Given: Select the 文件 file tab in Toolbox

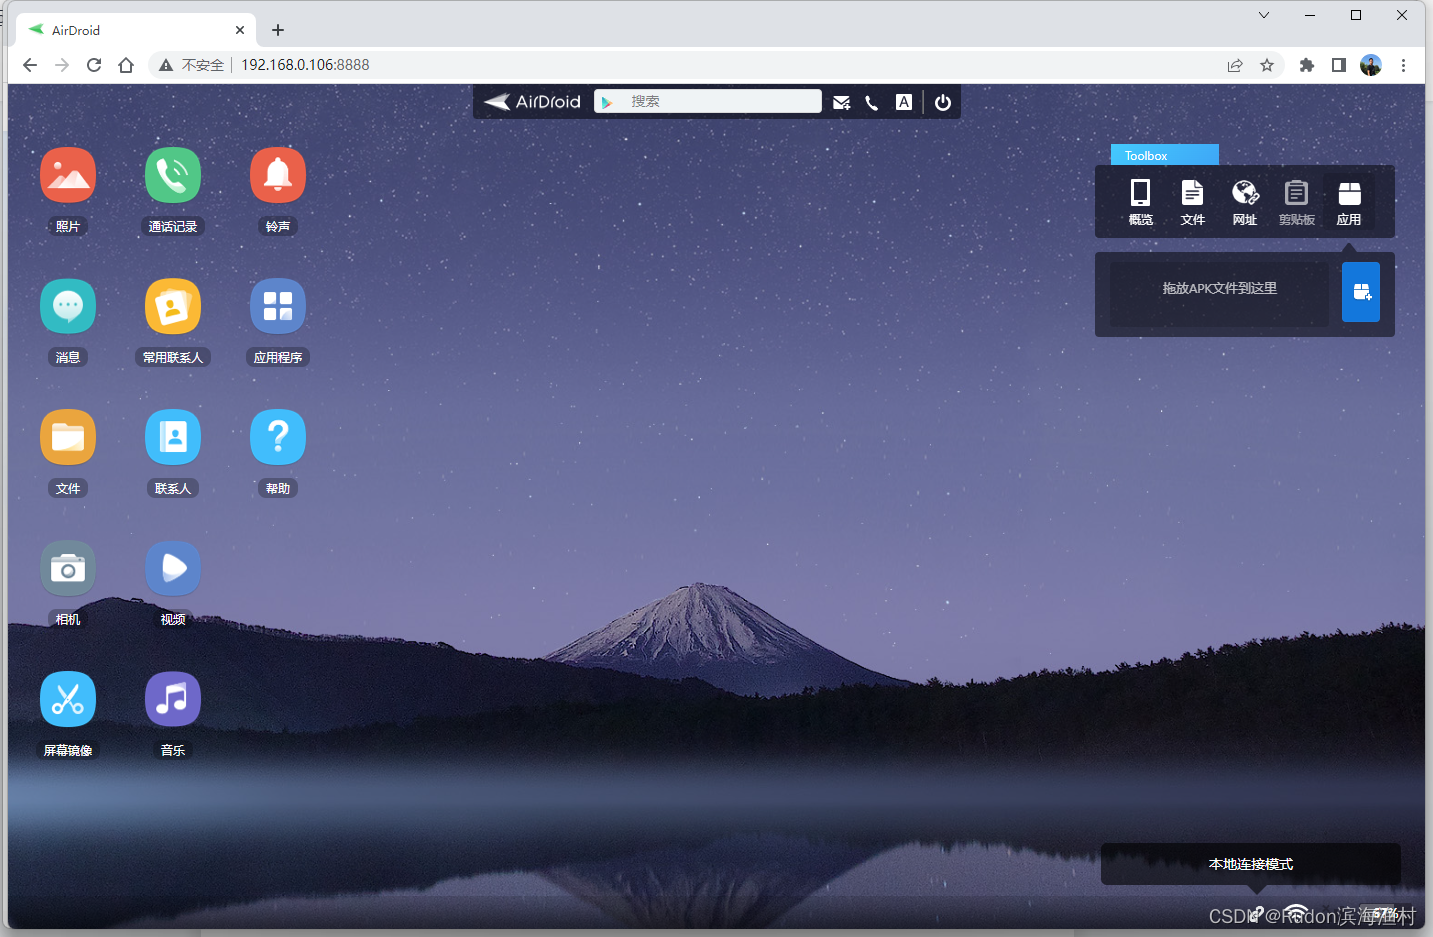Looking at the screenshot, I should coord(1193,202).
